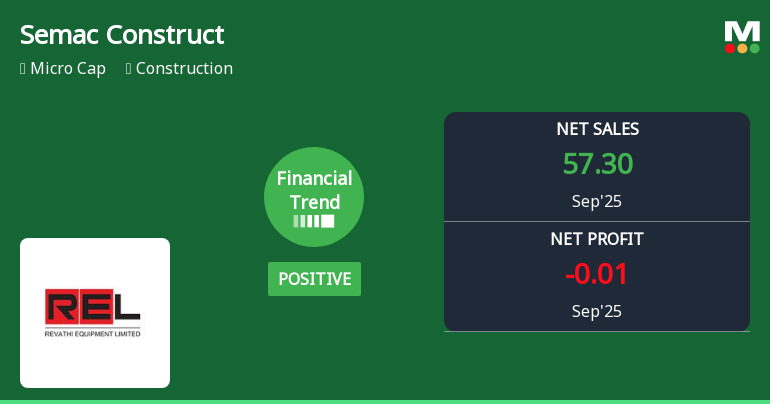This screenshot has width=770, height=404.
Task: Click the NET SALES heading
Action: (597, 129)
